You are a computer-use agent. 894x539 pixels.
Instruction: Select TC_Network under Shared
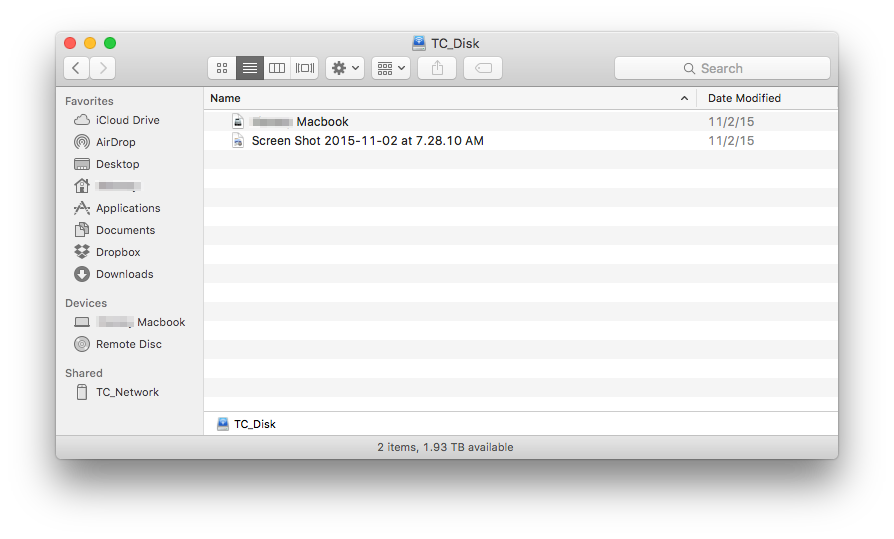click(117, 392)
